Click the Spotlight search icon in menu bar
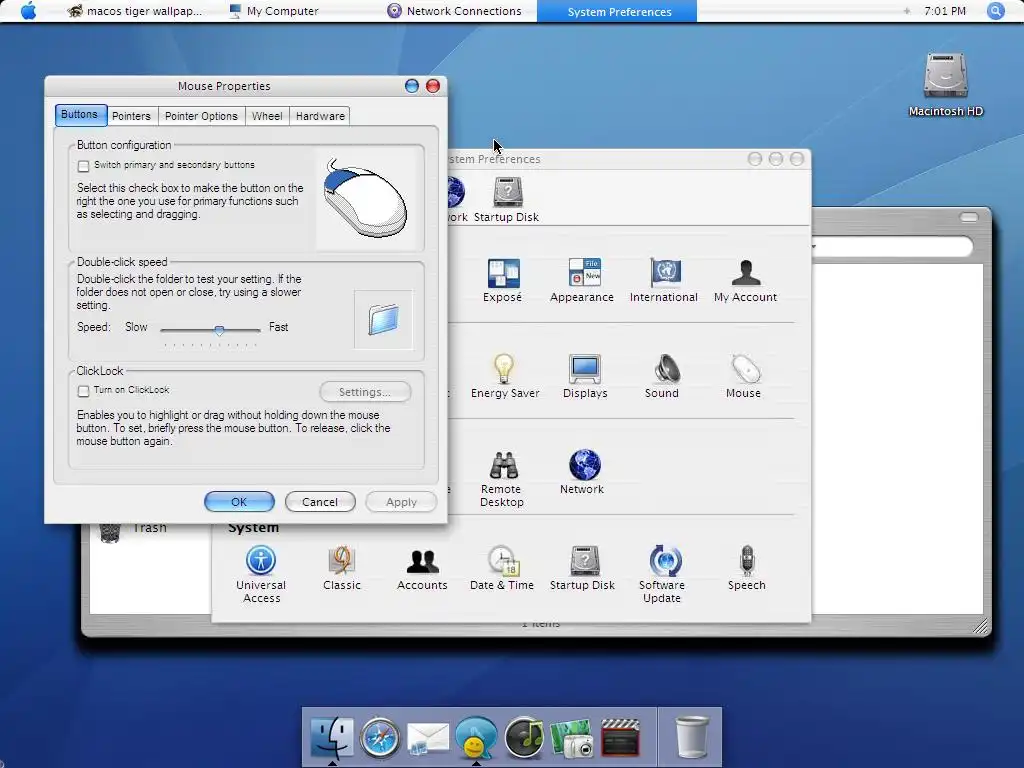The height and width of the screenshot is (768, 1024). click(x=995, y=11)
